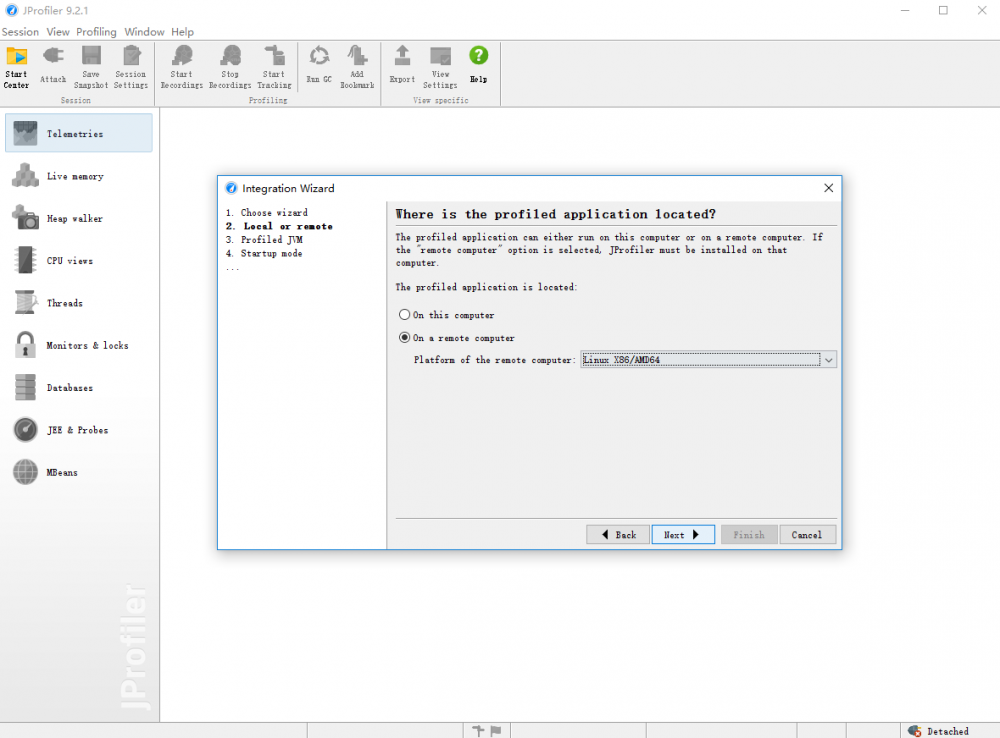Click the pin icon in status bar
This screenshot has height=738, width=1000.
(x=478, y=730)
